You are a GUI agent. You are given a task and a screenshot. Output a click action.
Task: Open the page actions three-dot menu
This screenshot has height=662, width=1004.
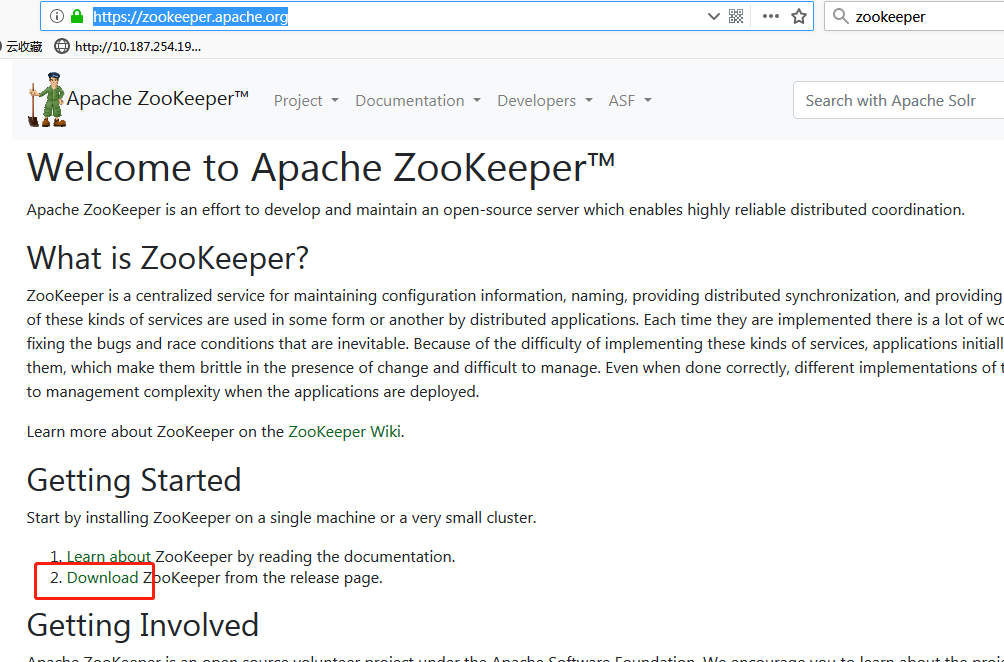tap(770, 17)
